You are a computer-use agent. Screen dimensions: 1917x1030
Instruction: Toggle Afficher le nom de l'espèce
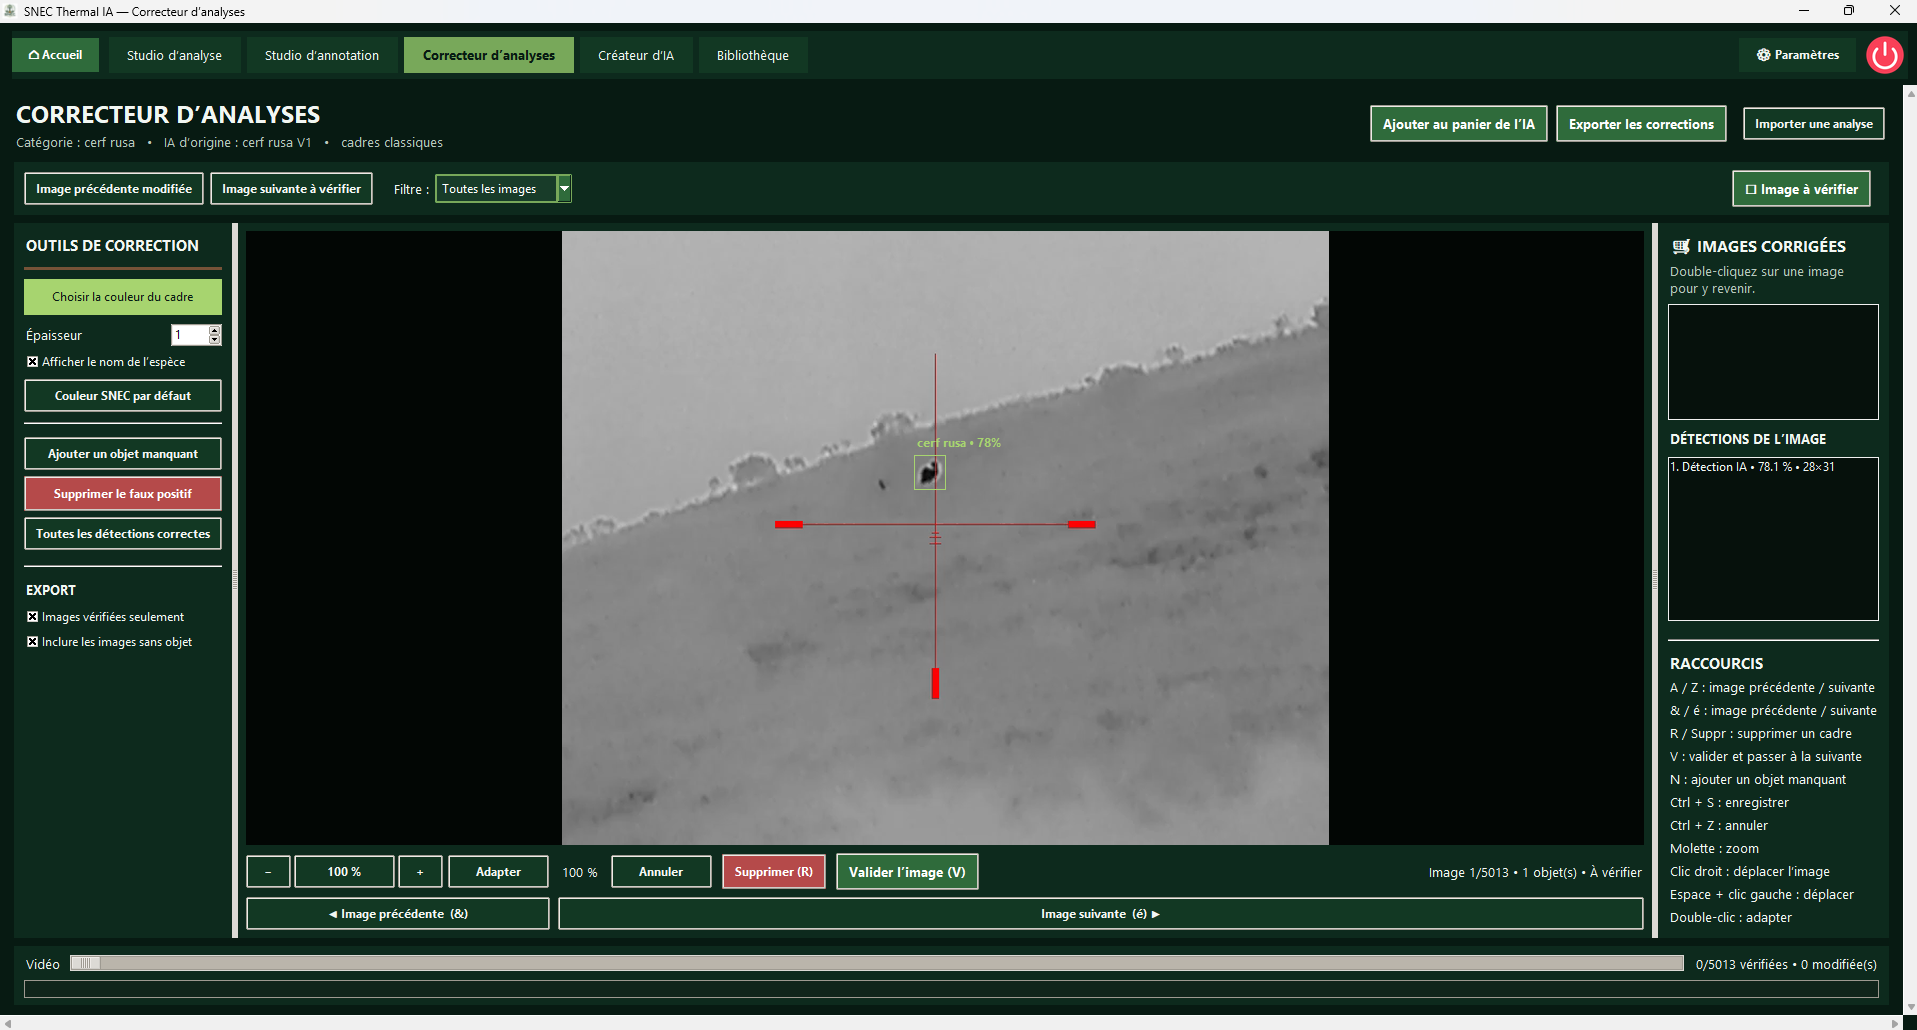(x=32, y=362)
